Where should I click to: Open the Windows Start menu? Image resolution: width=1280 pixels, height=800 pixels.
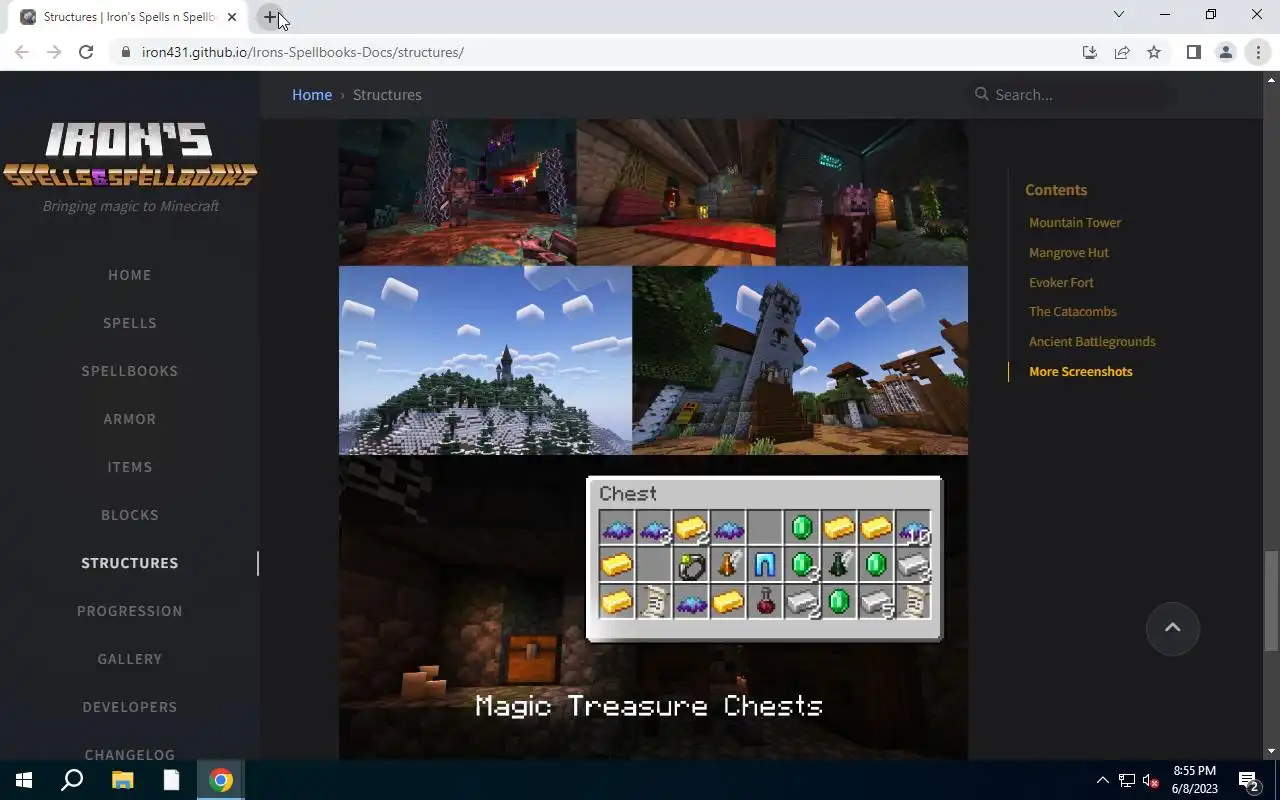(24, 780)
